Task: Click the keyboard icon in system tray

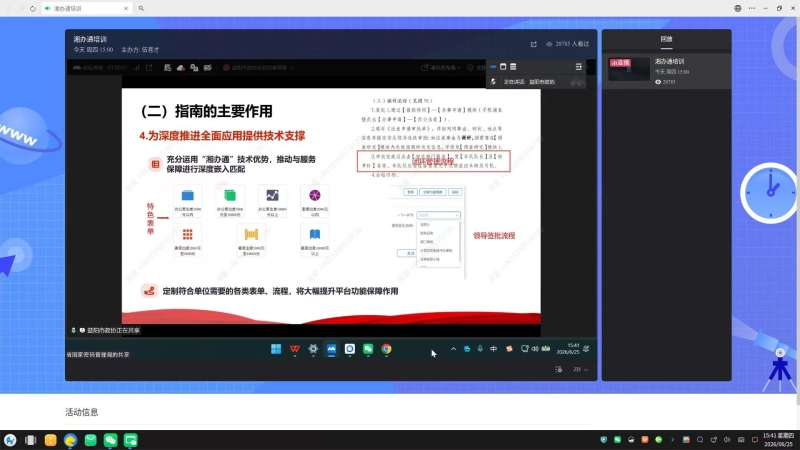Action: (741, 439)
